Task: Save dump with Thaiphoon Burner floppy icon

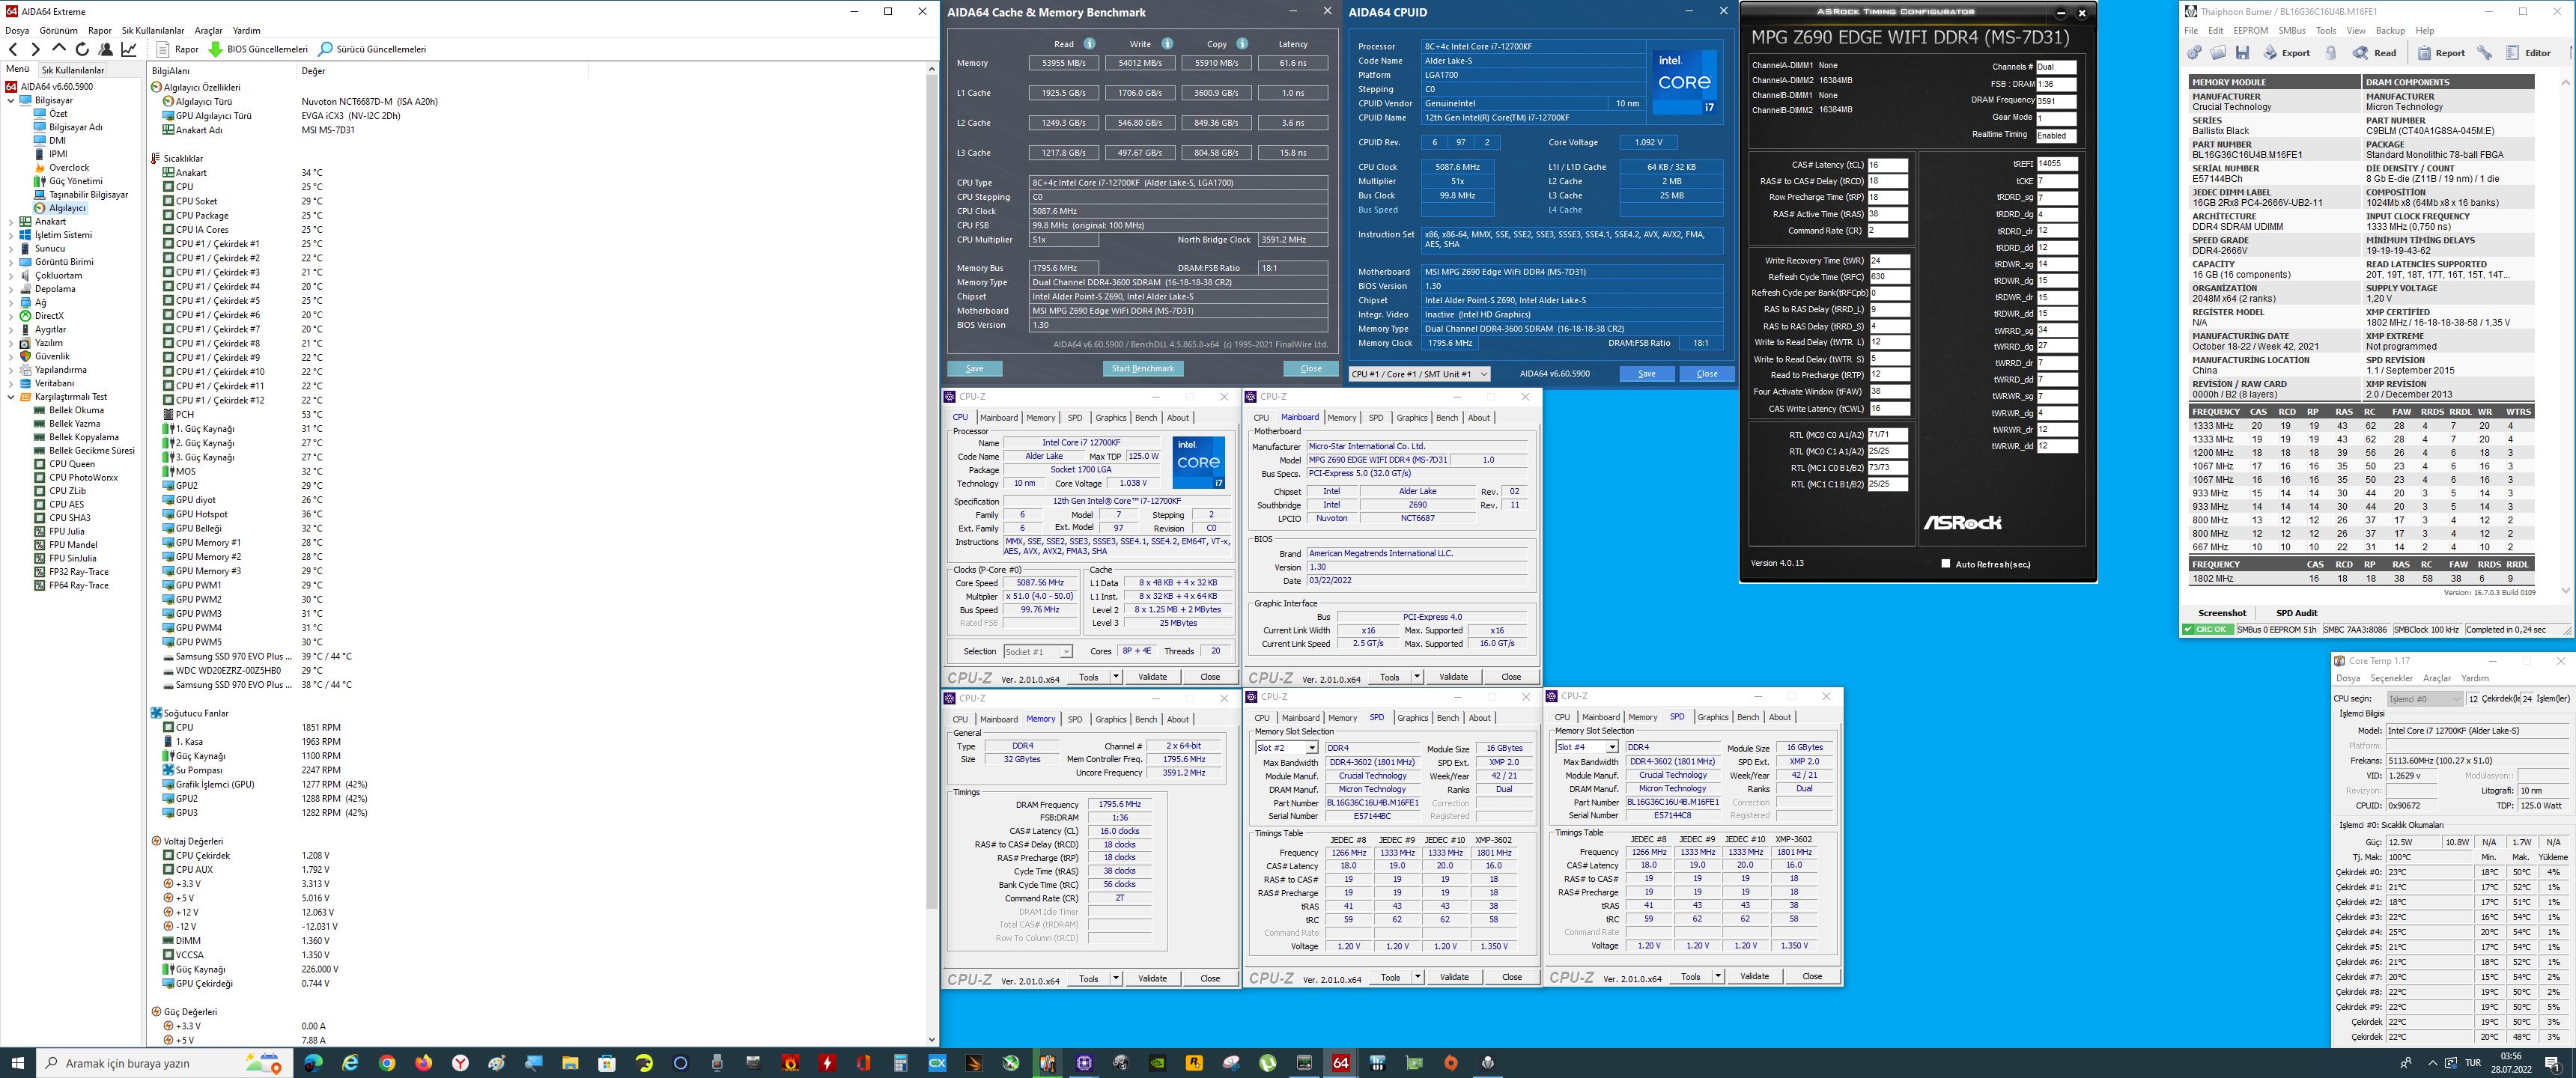Action: (2242, 53)
